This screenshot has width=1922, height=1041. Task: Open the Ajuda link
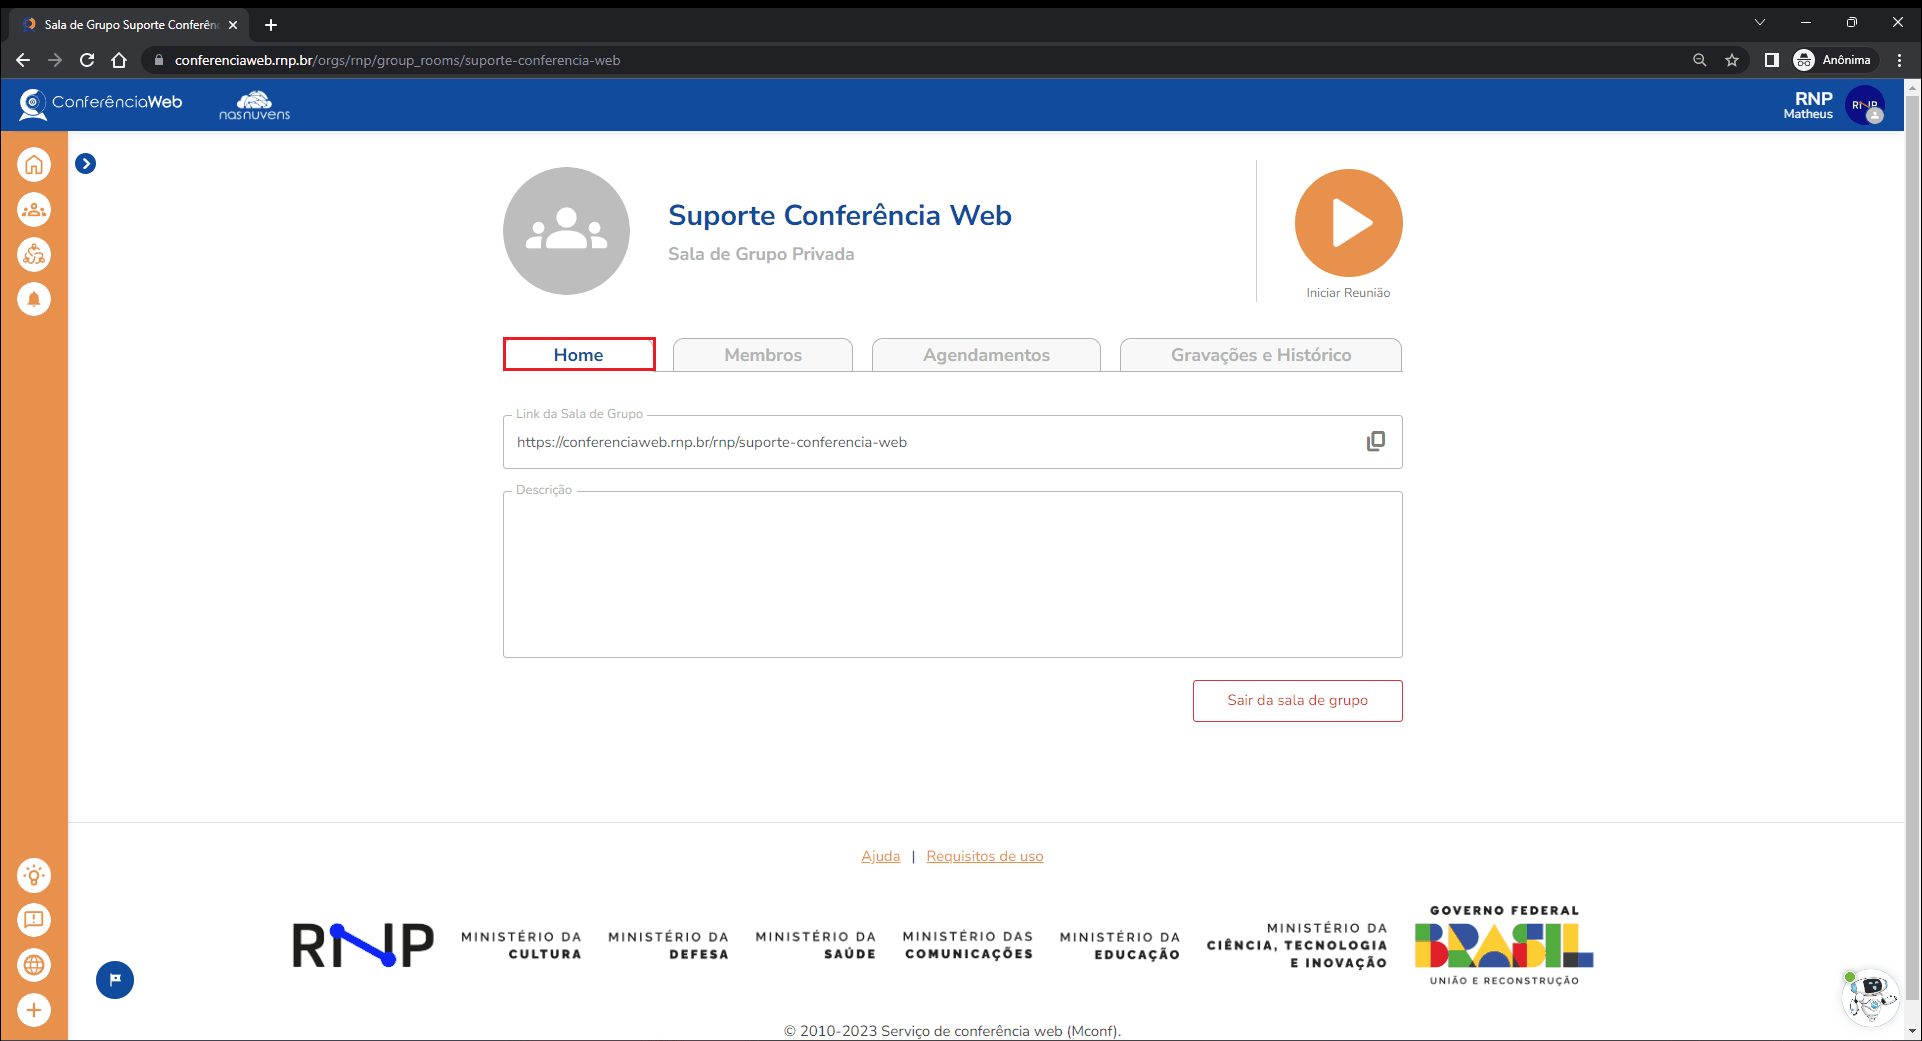tap(880, 856)
